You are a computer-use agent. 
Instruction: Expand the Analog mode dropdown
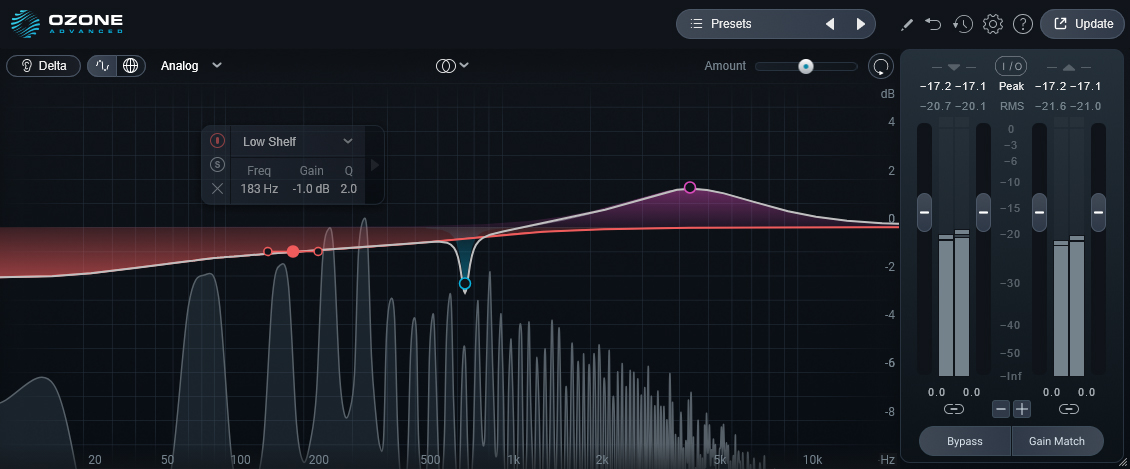[191, 66]
